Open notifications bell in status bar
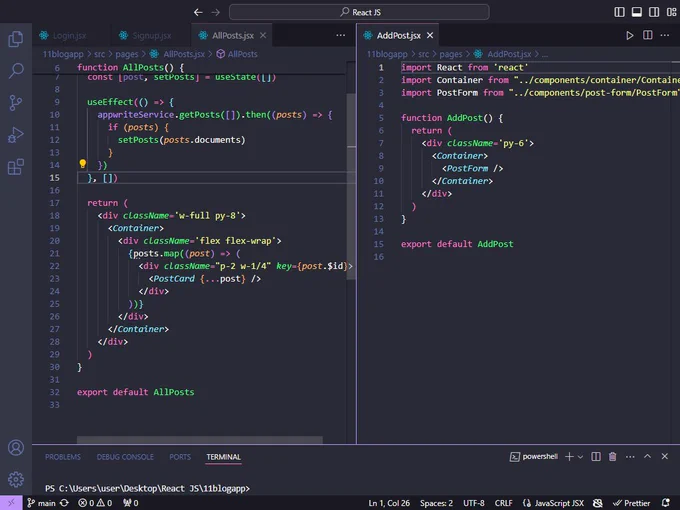The image size is (680, 510). click(666, 503)
